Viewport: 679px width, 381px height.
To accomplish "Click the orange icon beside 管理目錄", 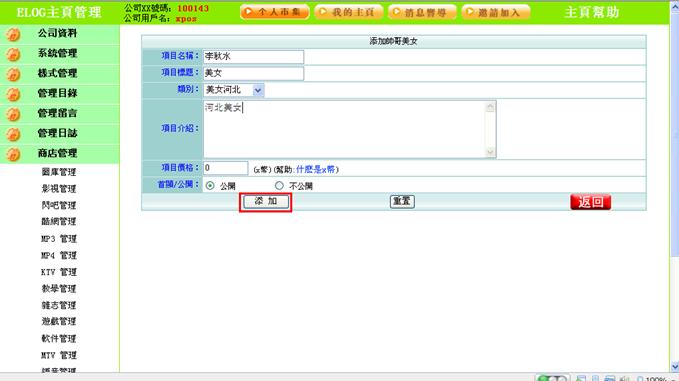I will (x=13, y=94).
